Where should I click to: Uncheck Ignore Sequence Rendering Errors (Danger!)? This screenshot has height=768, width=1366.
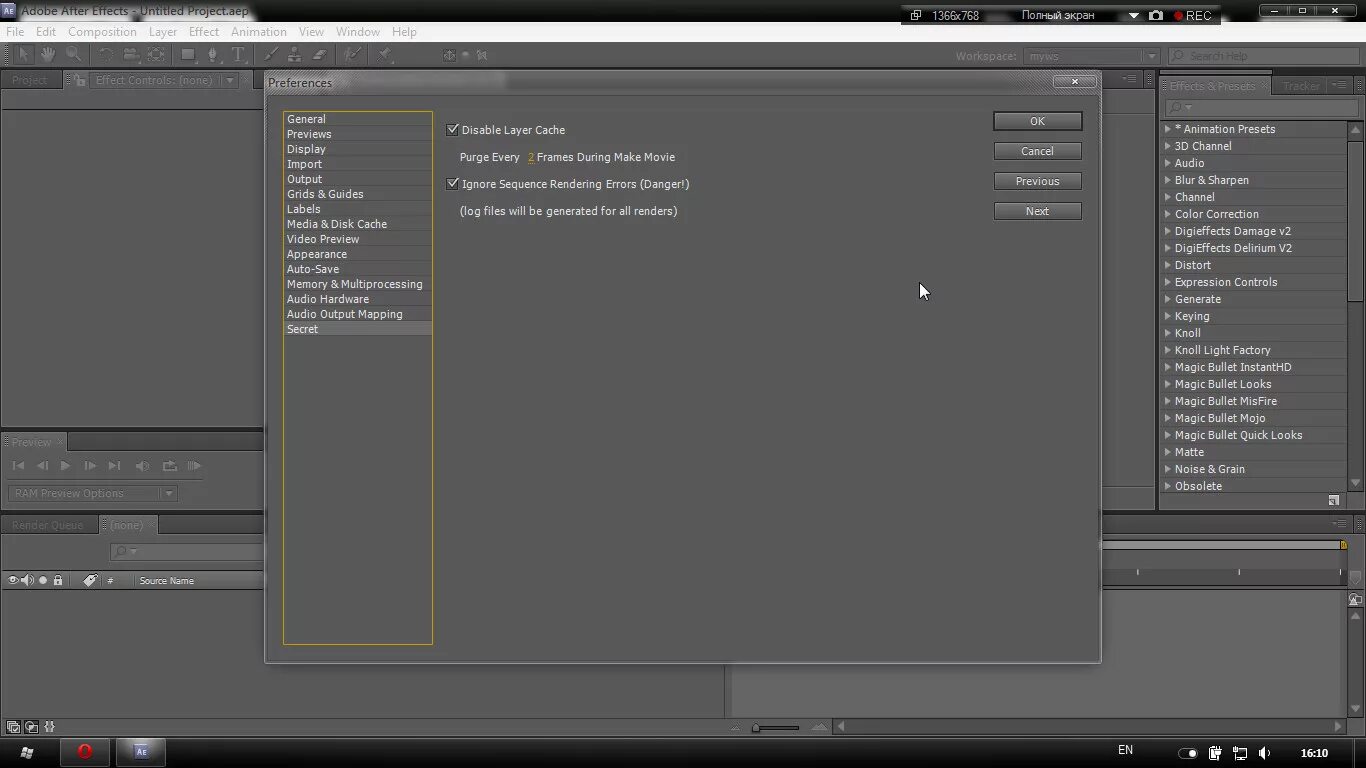[452, 183]
